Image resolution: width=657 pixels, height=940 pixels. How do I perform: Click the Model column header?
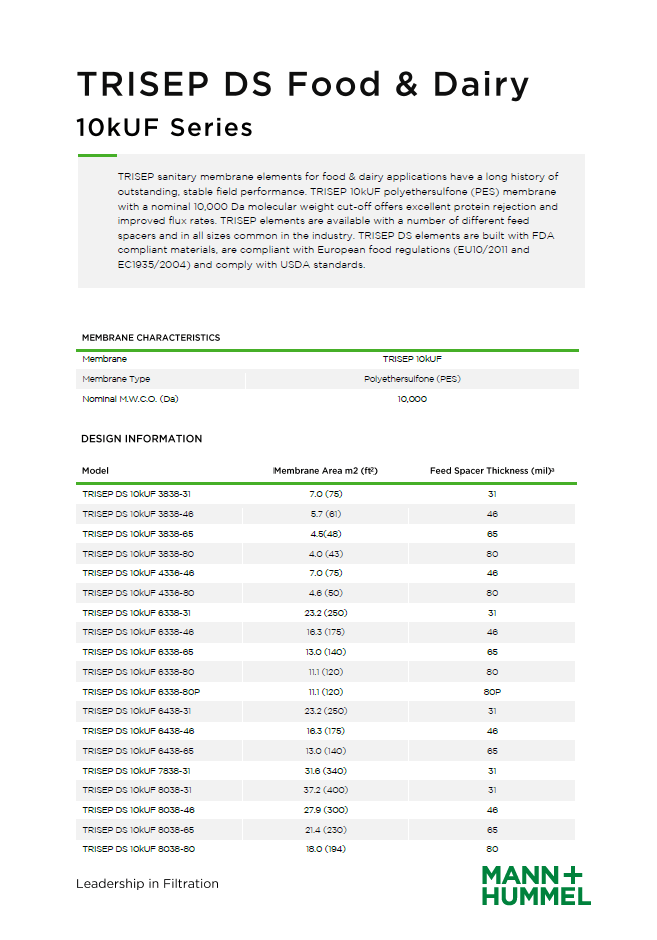(x=95, y=471)
